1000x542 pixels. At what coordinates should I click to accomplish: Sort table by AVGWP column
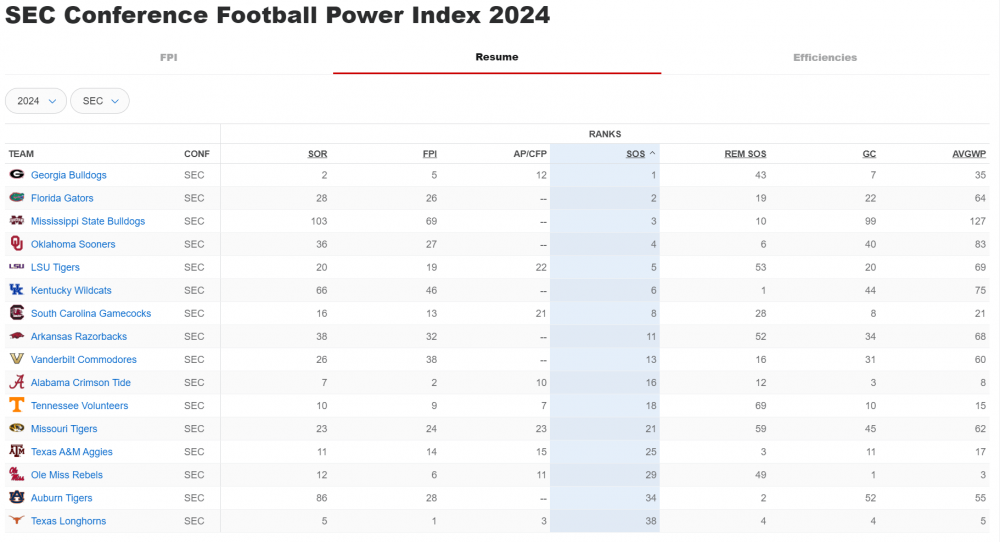click(x=969, y=154)
